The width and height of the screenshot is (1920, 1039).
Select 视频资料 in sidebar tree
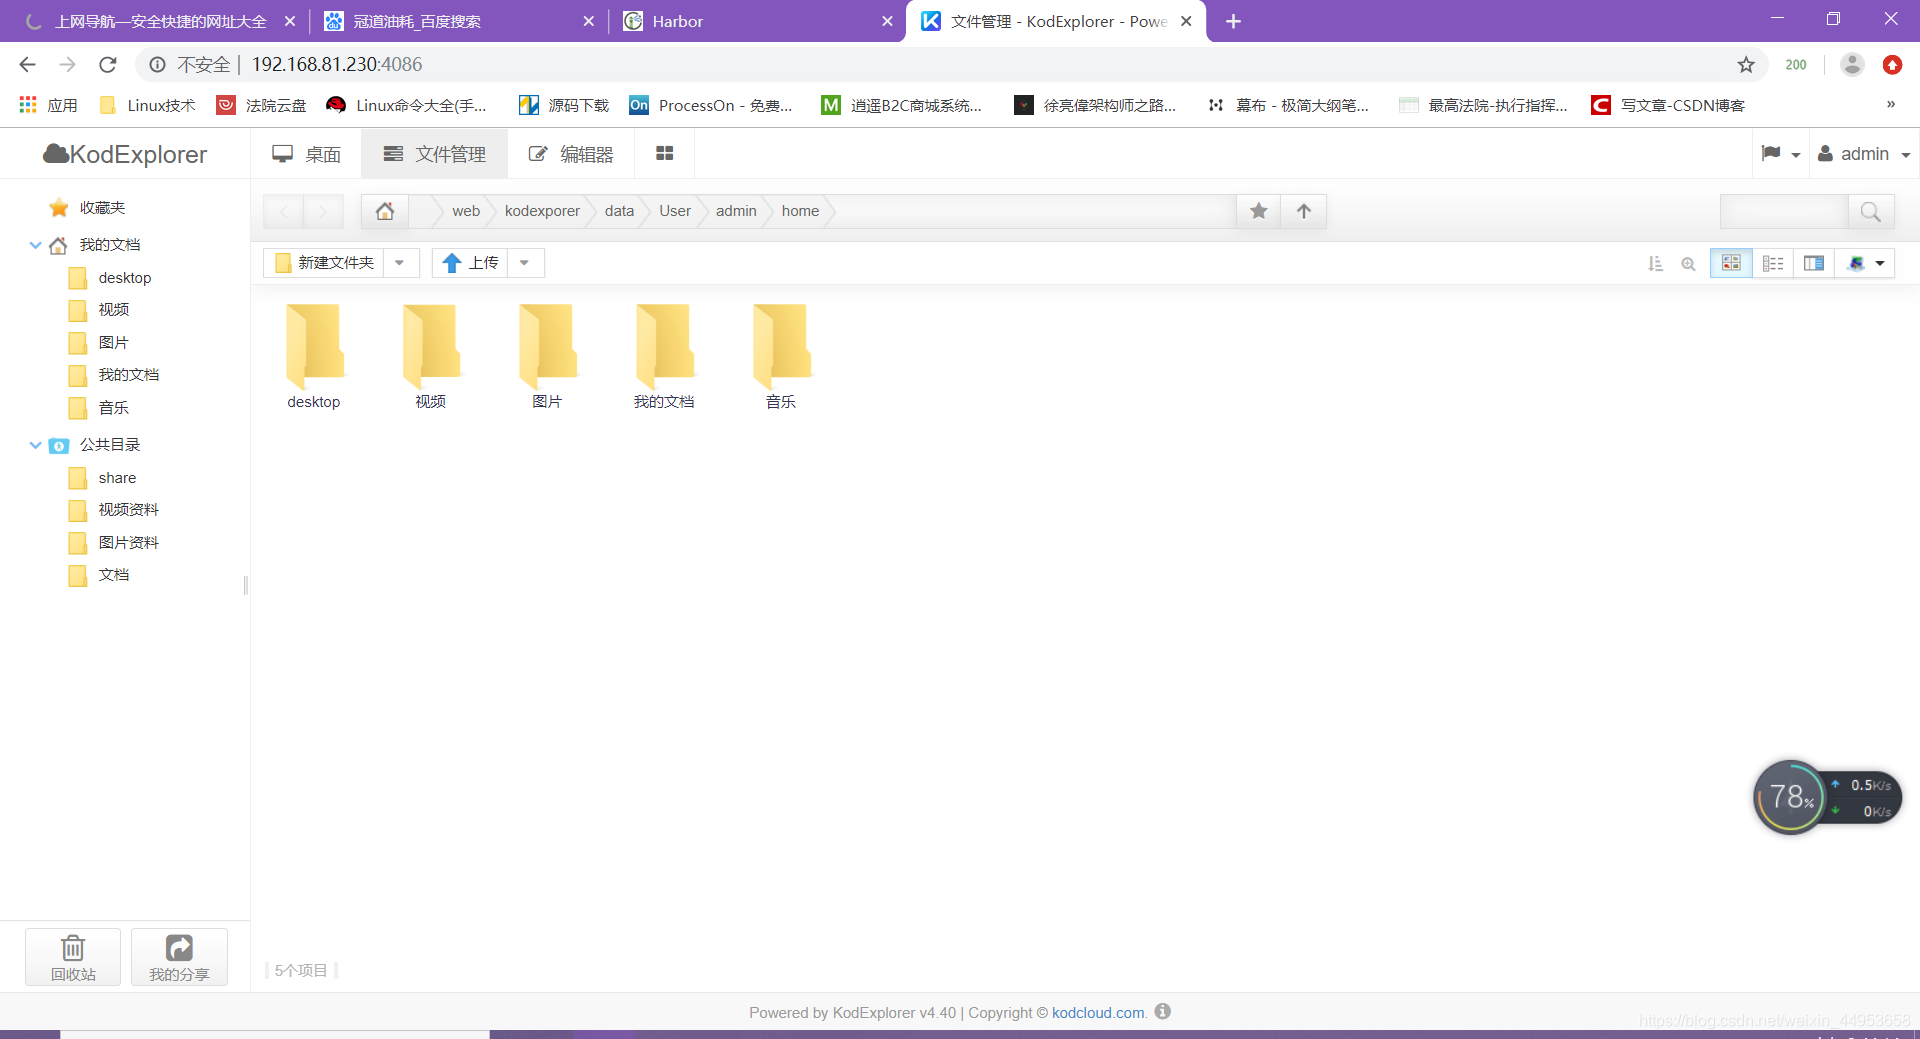114,510
